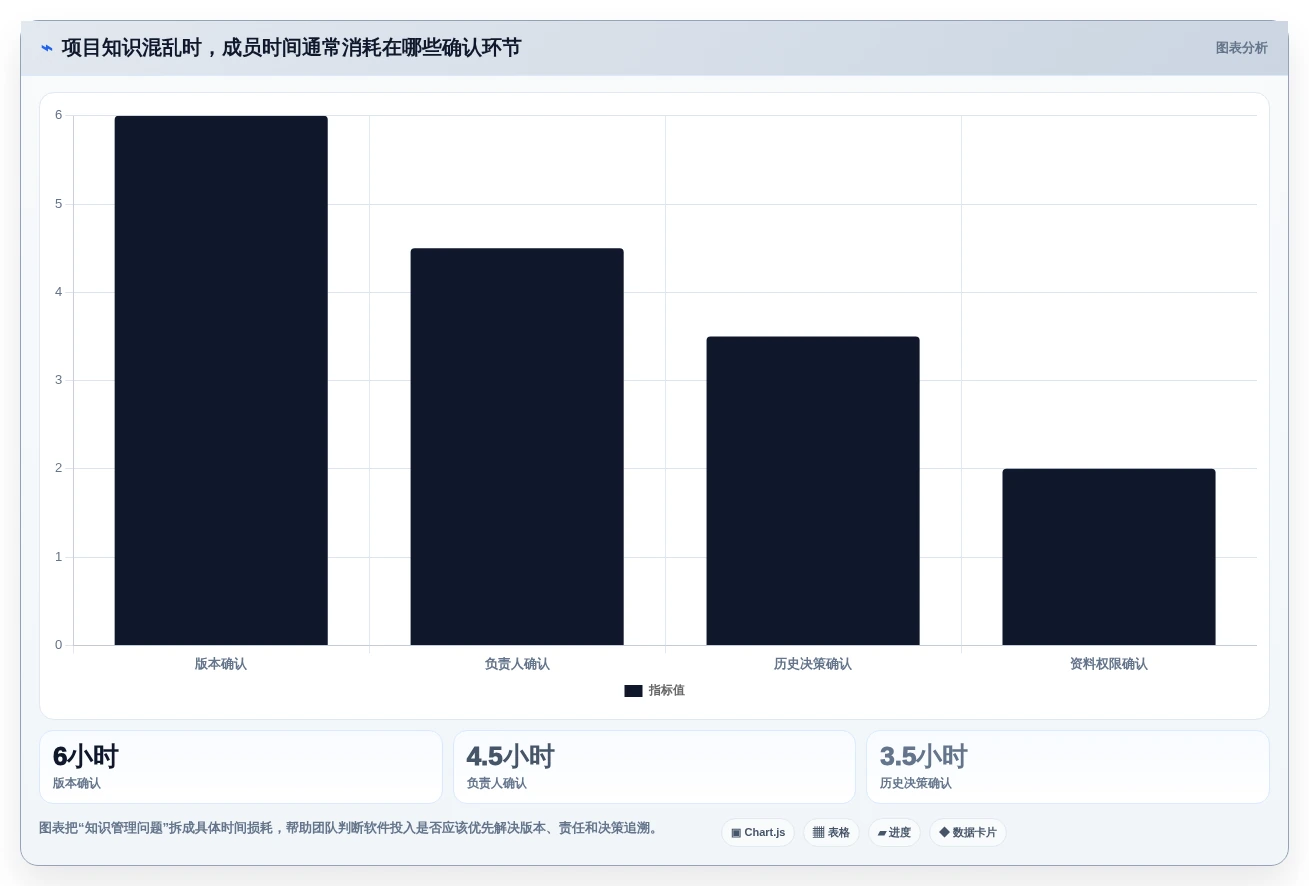Image resolution: width=1309 pixels, height=886 pixels.
Task: Click the y-axis value 0
Action: point(58,645)
